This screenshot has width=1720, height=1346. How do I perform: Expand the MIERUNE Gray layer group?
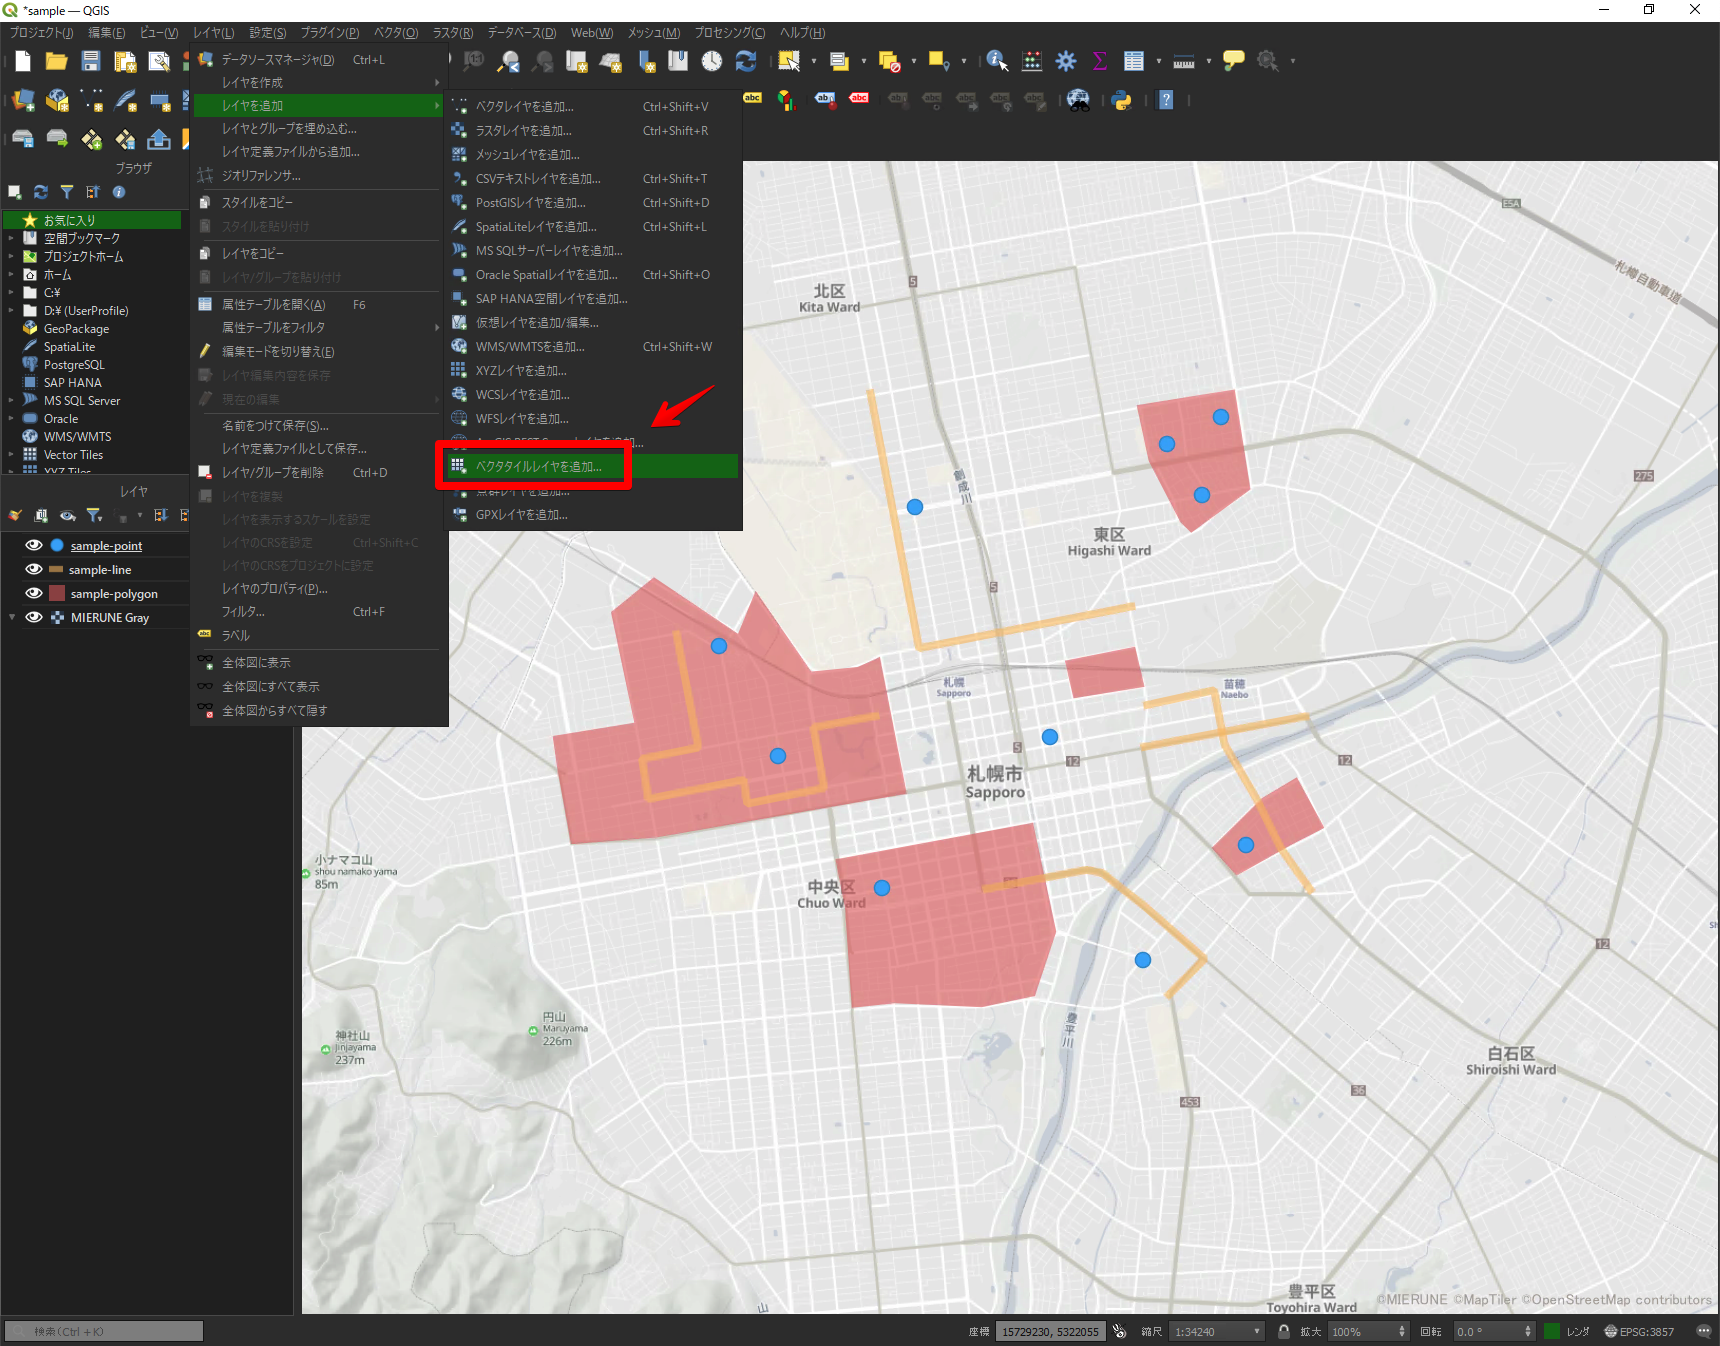click(12, 618)
